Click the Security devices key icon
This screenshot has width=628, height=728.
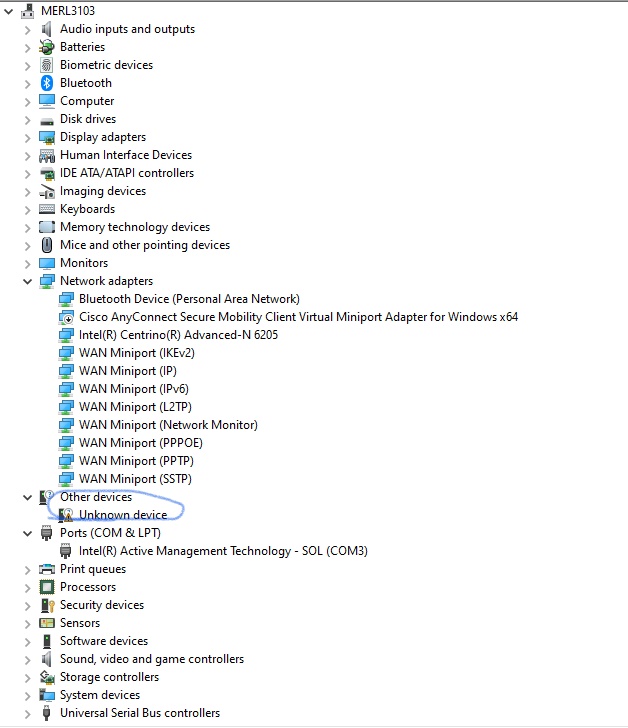pos(46,605)
